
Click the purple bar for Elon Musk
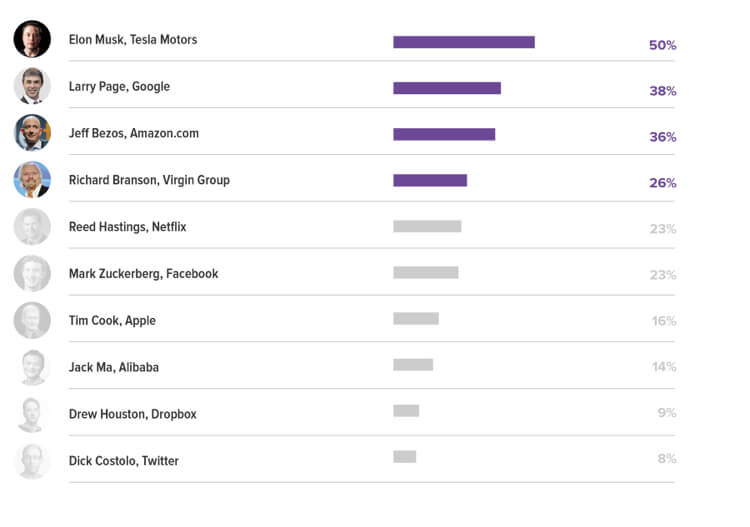pos(463,42)
